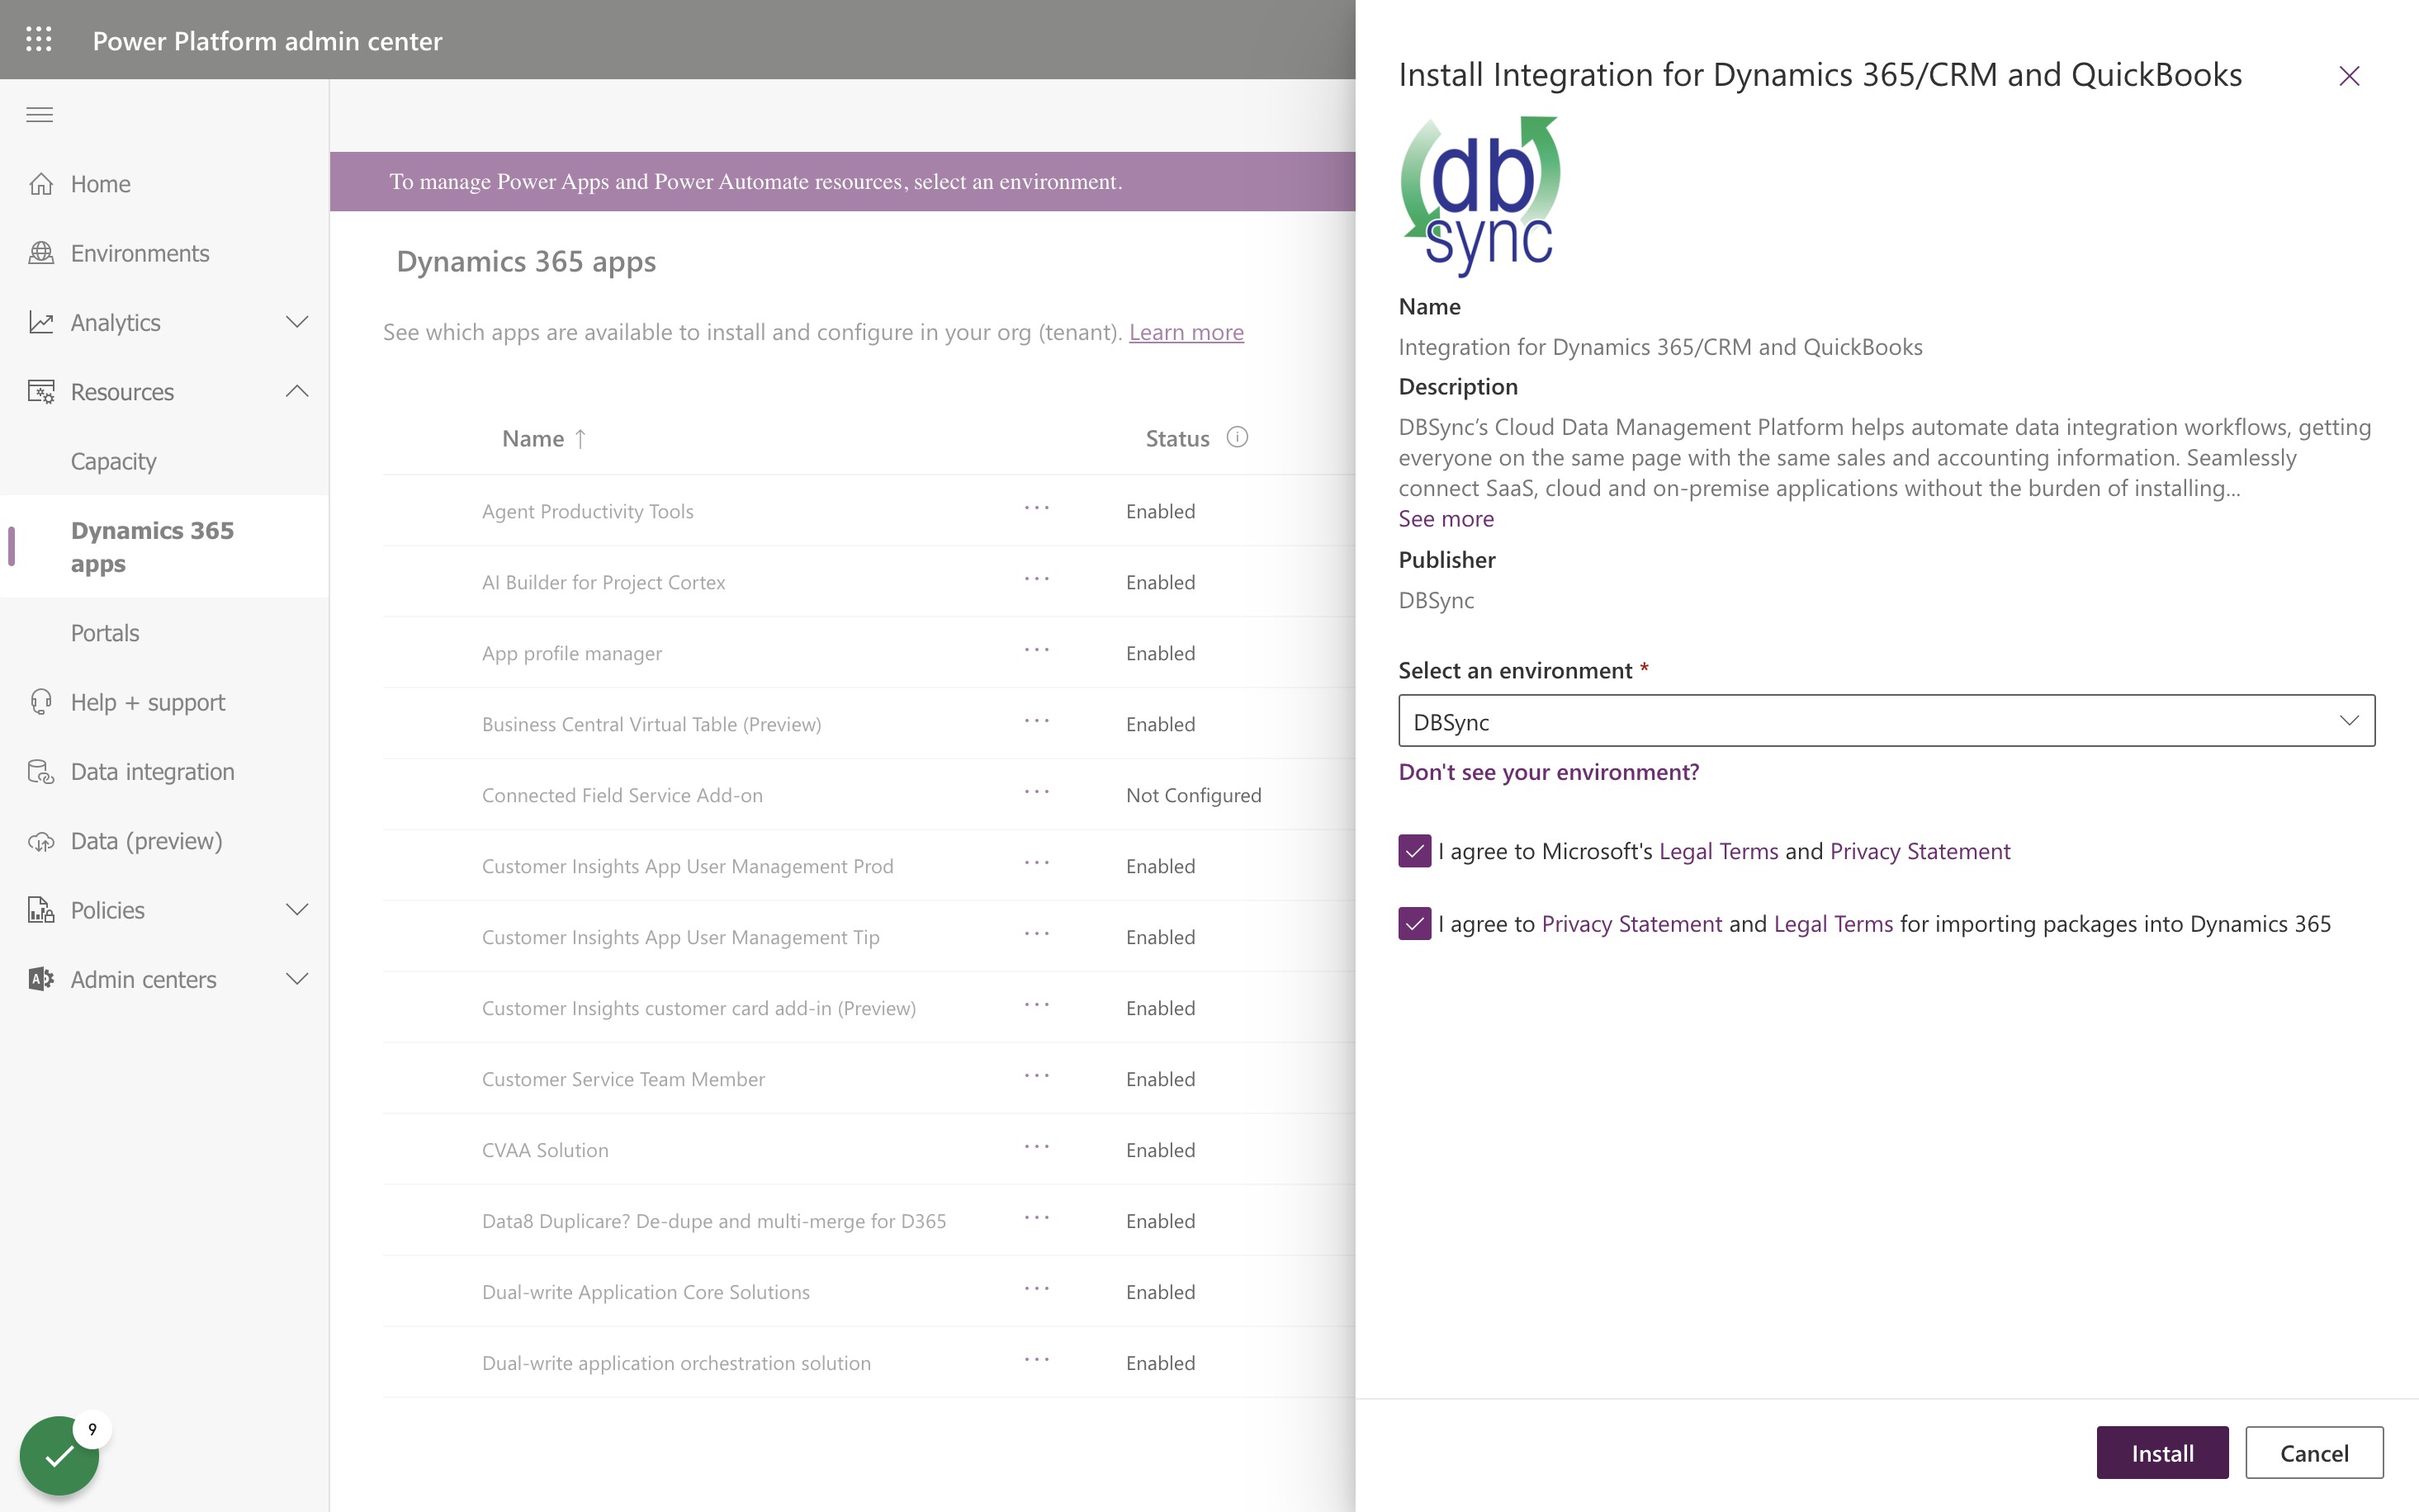
Task: Click the Install button
Action: coord(2162,1452)
